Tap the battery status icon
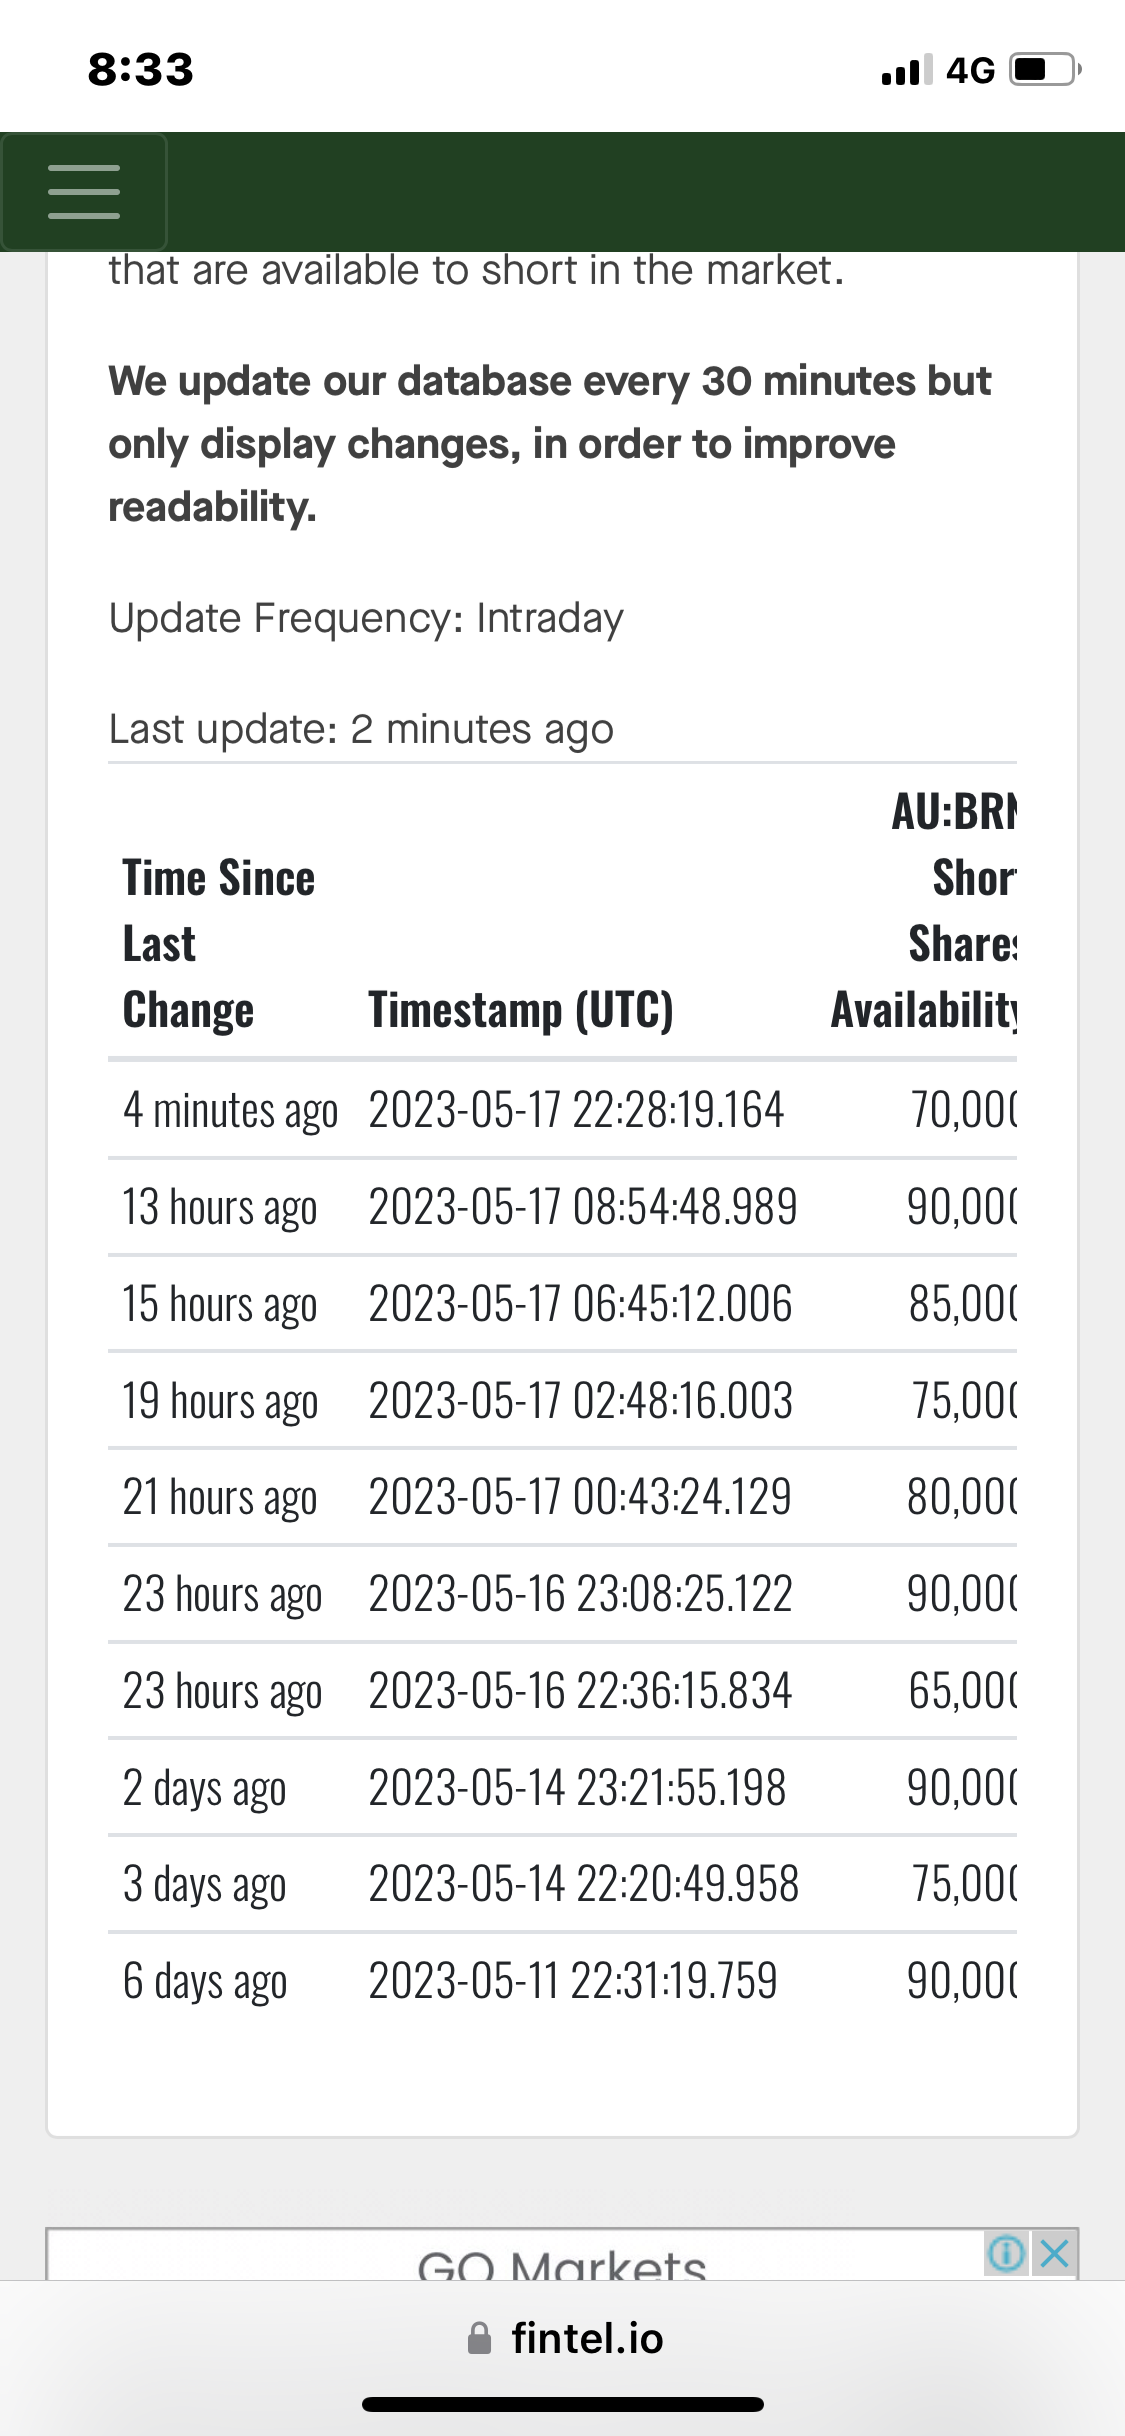The image size is (1125, 2436). point(1045,70)
